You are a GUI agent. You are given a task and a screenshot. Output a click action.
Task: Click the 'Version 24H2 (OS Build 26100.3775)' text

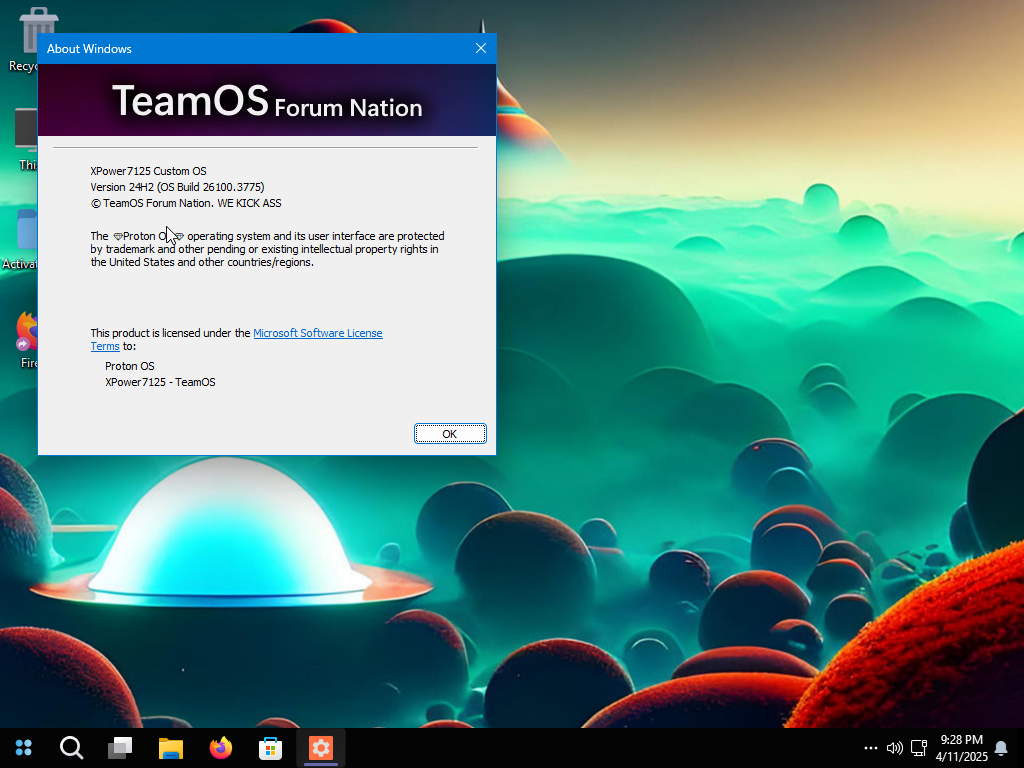coord(177,187)
